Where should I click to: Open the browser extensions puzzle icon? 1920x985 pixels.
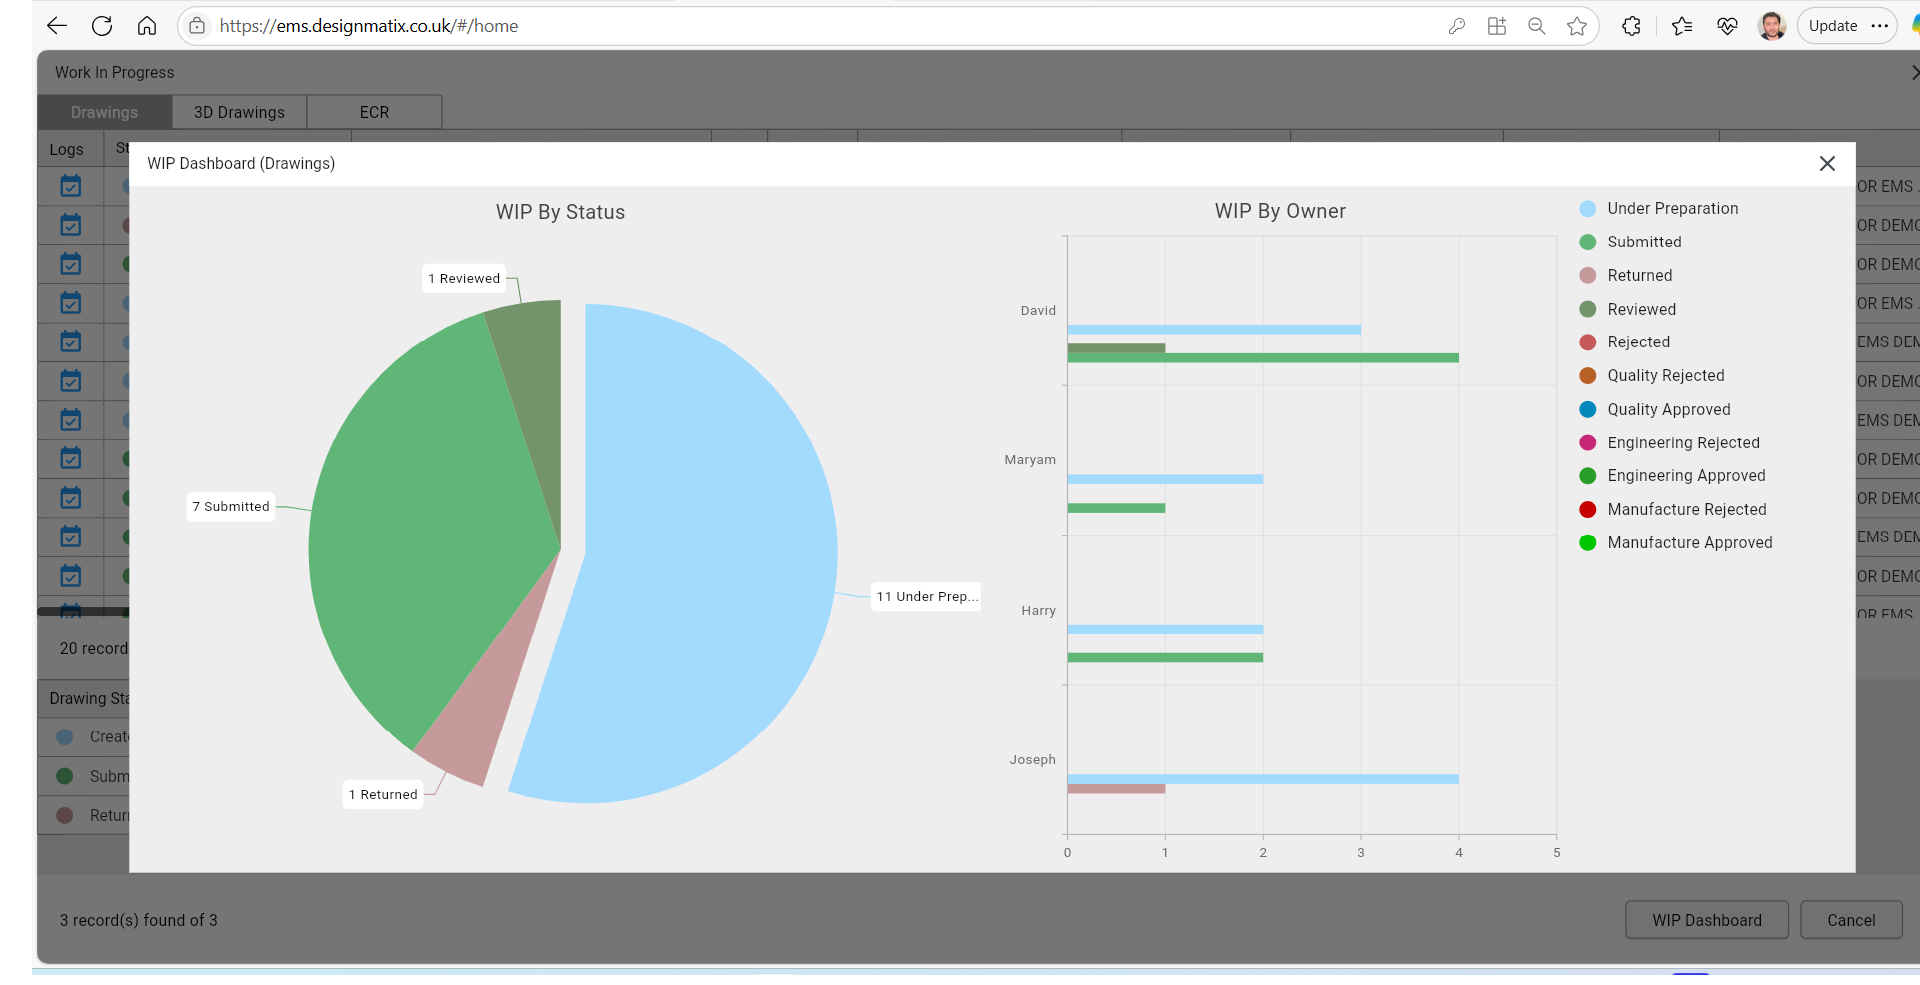1631,26
